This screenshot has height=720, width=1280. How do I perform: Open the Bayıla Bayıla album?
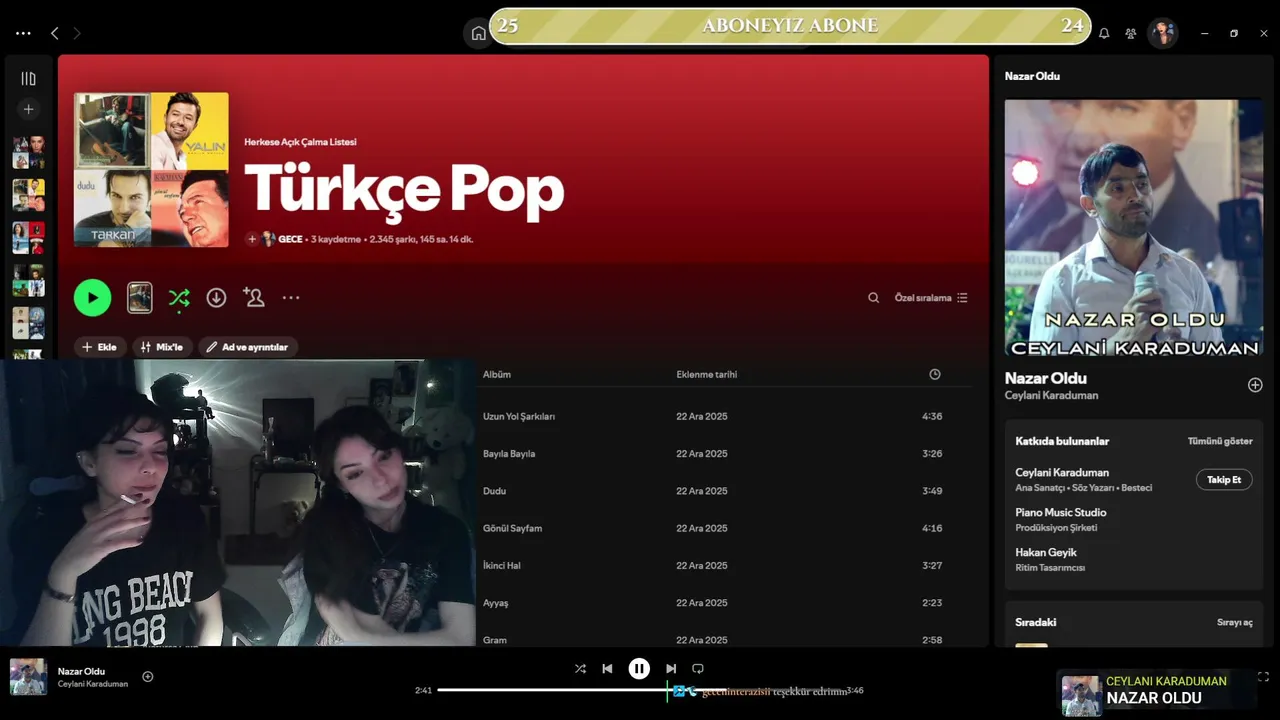pos(508,453)
